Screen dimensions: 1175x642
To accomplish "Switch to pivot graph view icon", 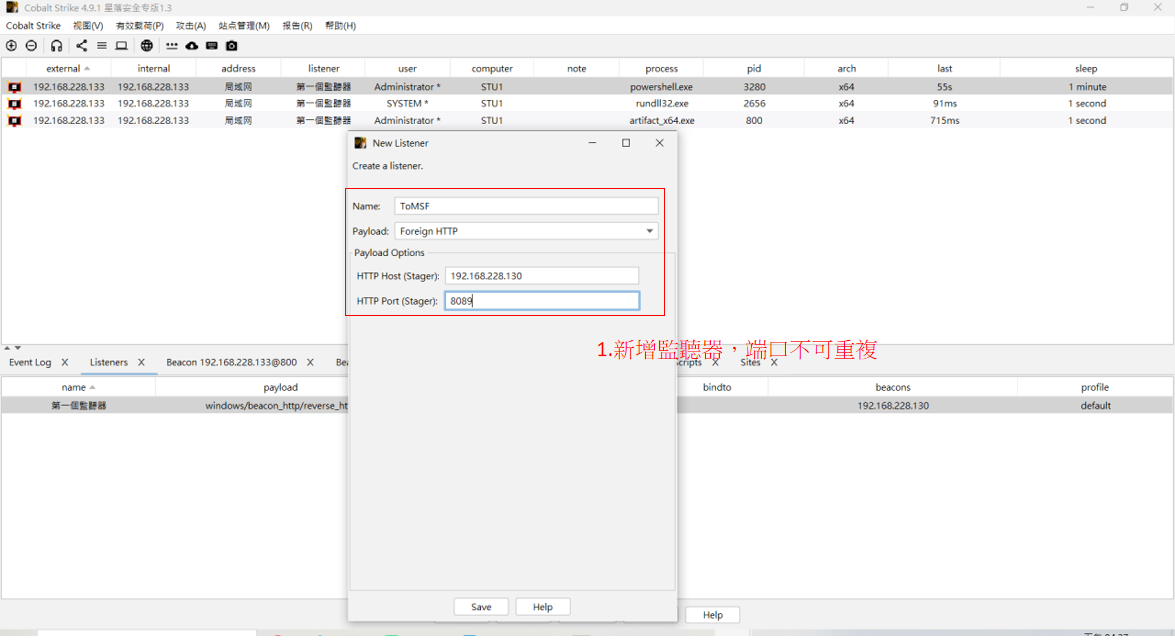I will pyautogui.click(x=82, y=46).
